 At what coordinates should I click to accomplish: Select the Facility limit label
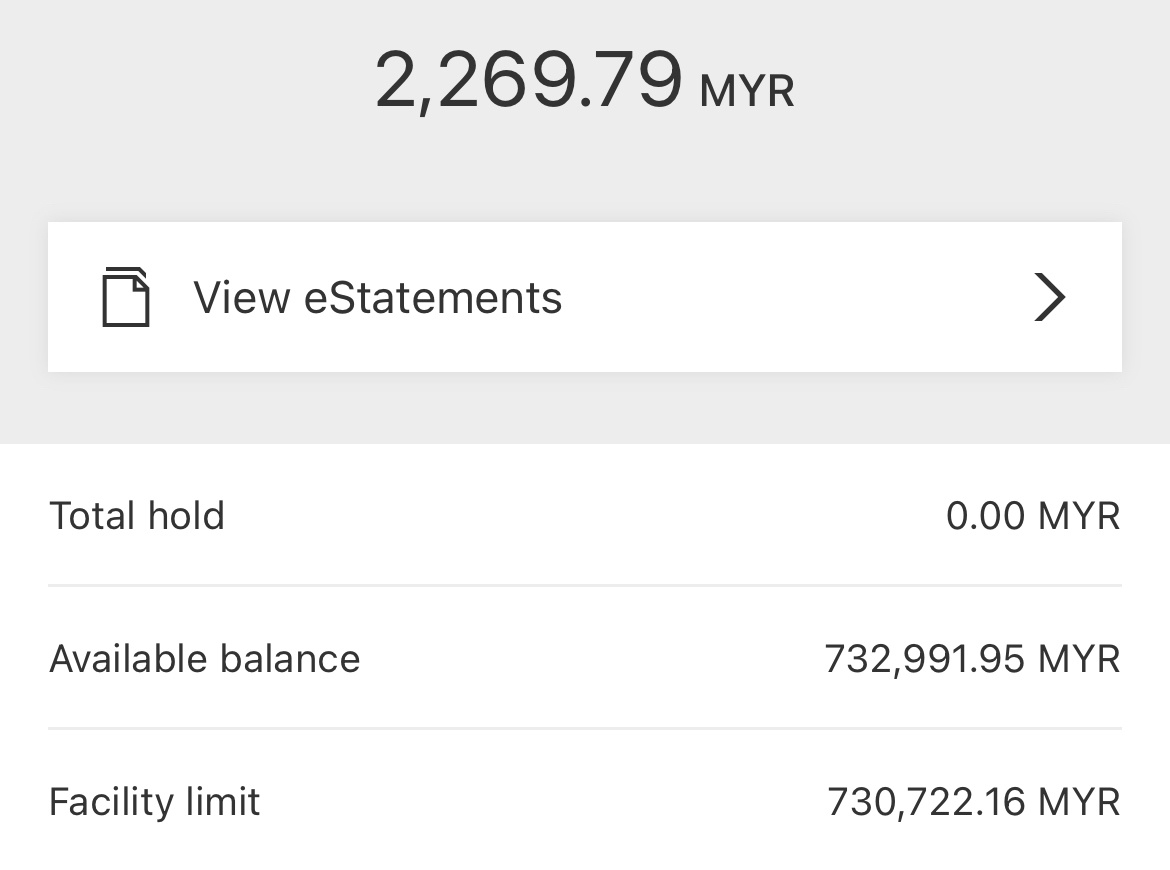coord(154,802)
